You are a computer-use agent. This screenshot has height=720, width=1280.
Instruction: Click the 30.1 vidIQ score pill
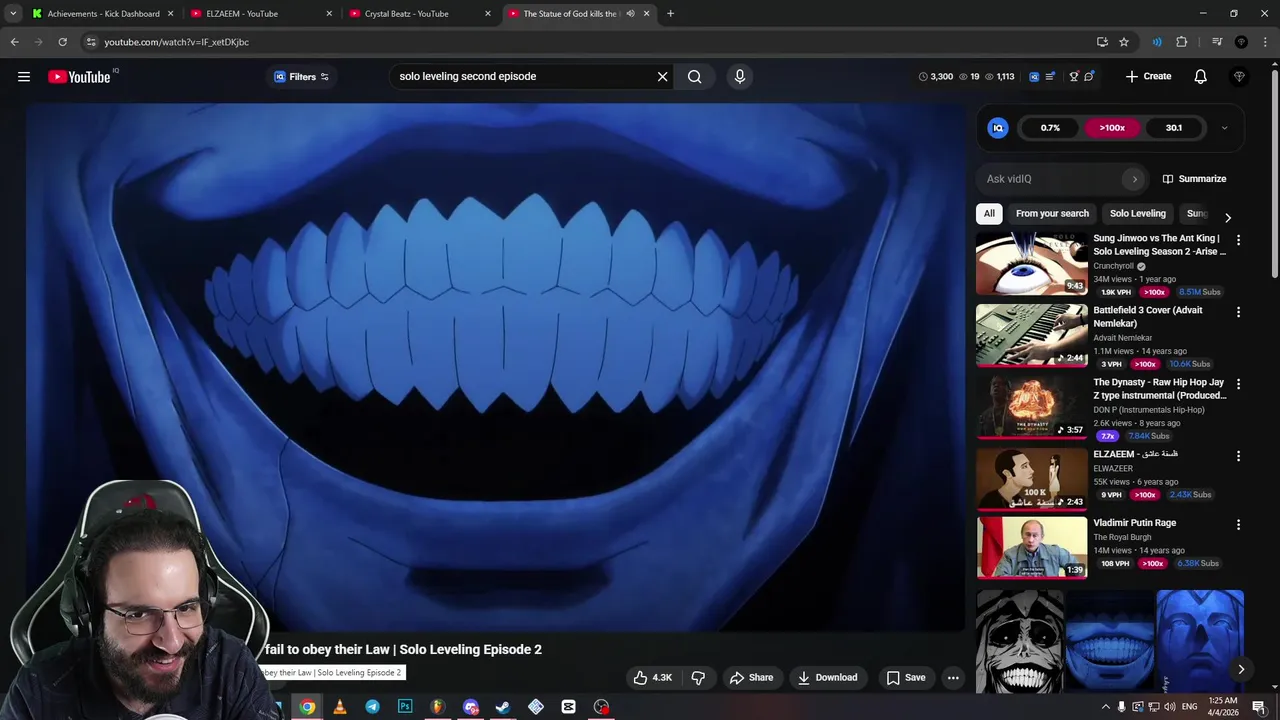(1174, 128)
